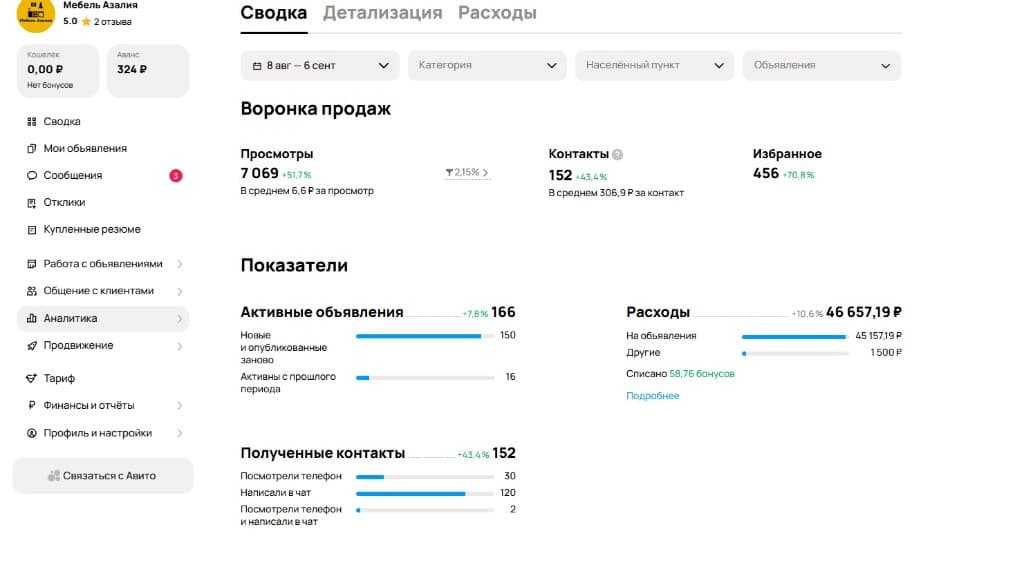Click the Продвижение rocket icon
1024x567 pixels.
31,346
